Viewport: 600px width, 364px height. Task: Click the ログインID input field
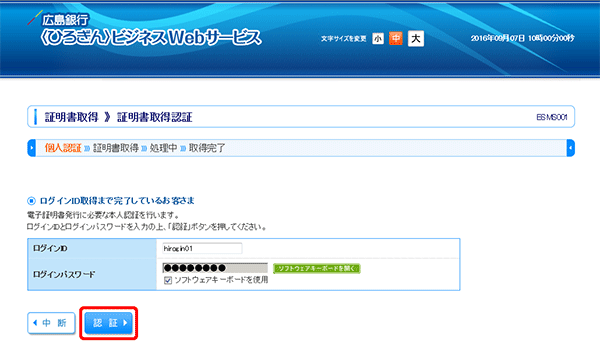(x=202, y=248)
